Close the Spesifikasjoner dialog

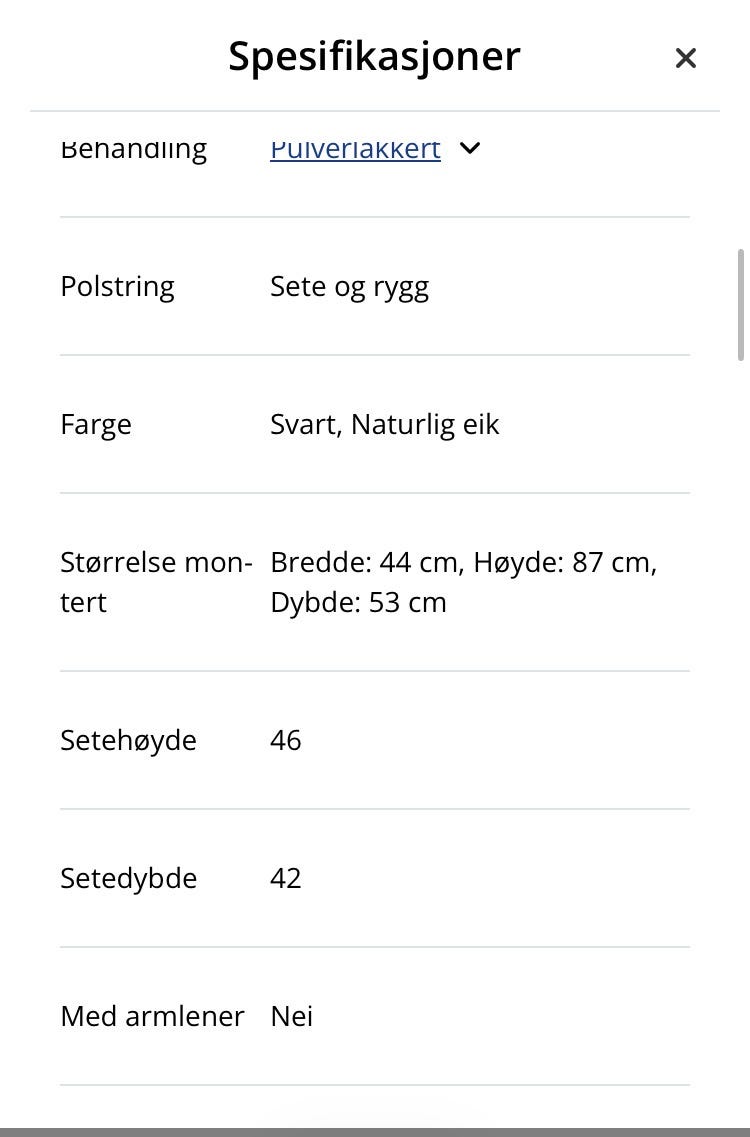686,58
